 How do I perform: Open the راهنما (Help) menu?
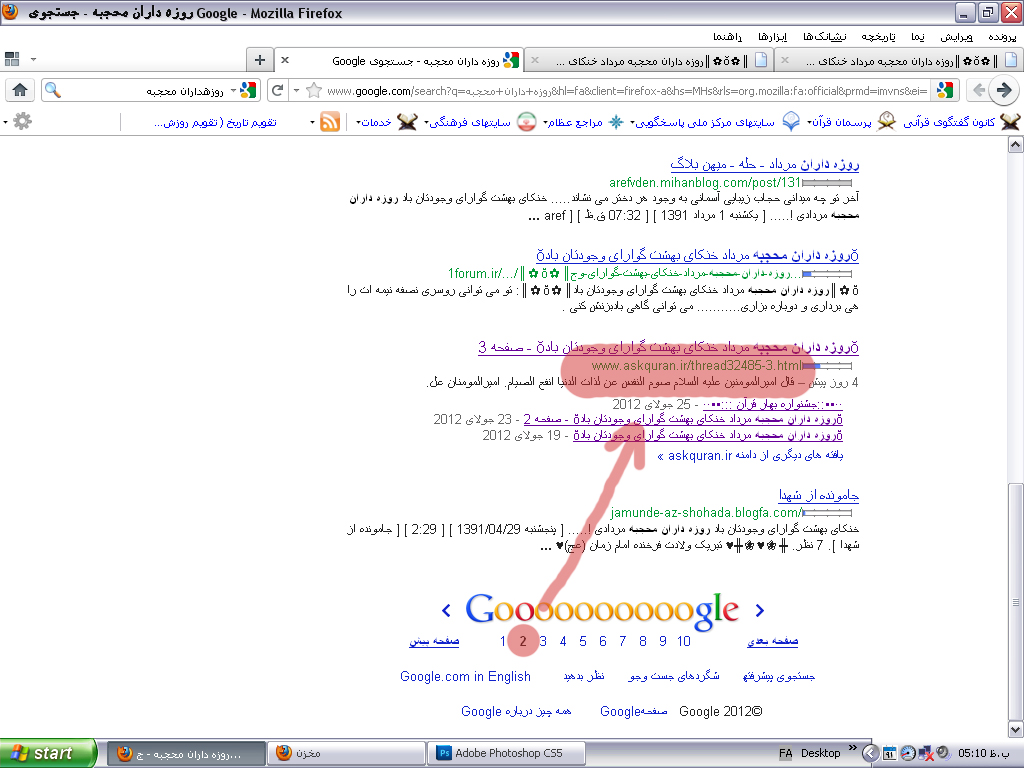coord(728,37)
